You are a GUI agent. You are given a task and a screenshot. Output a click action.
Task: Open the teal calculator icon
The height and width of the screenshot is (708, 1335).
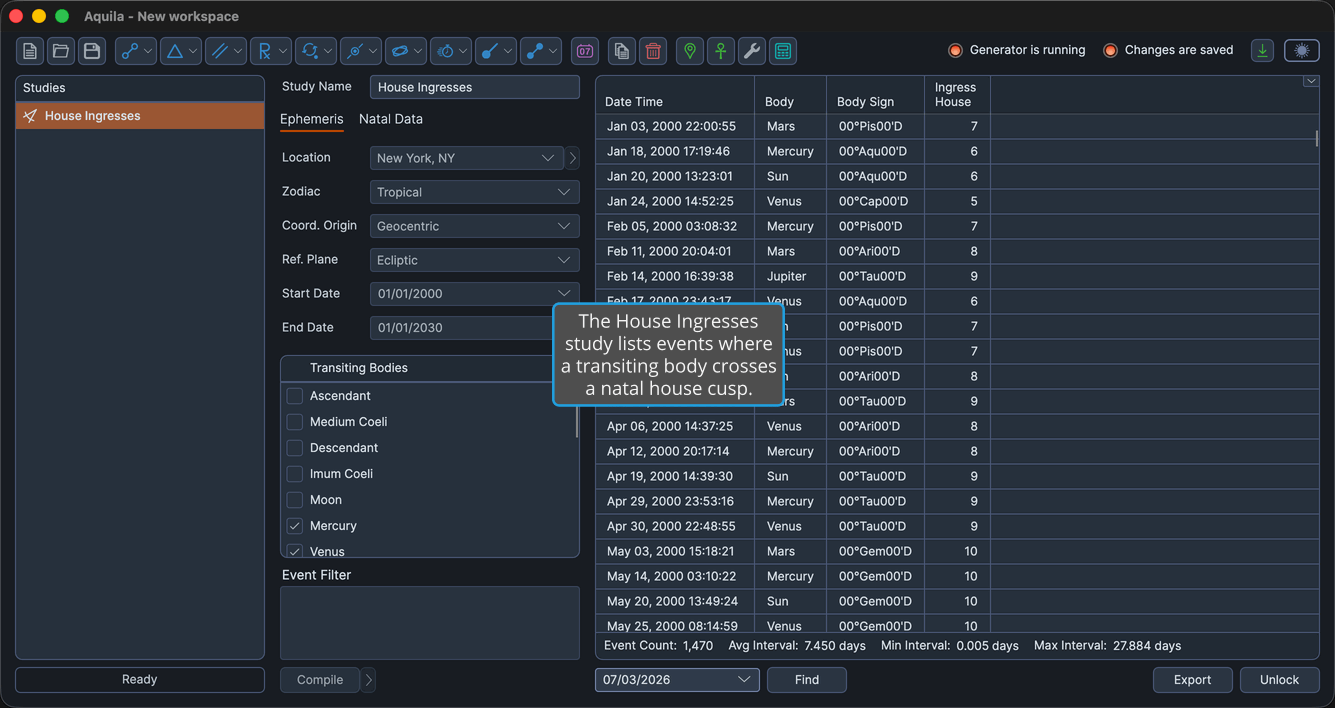pyautogui.click(x=783, y=51)
